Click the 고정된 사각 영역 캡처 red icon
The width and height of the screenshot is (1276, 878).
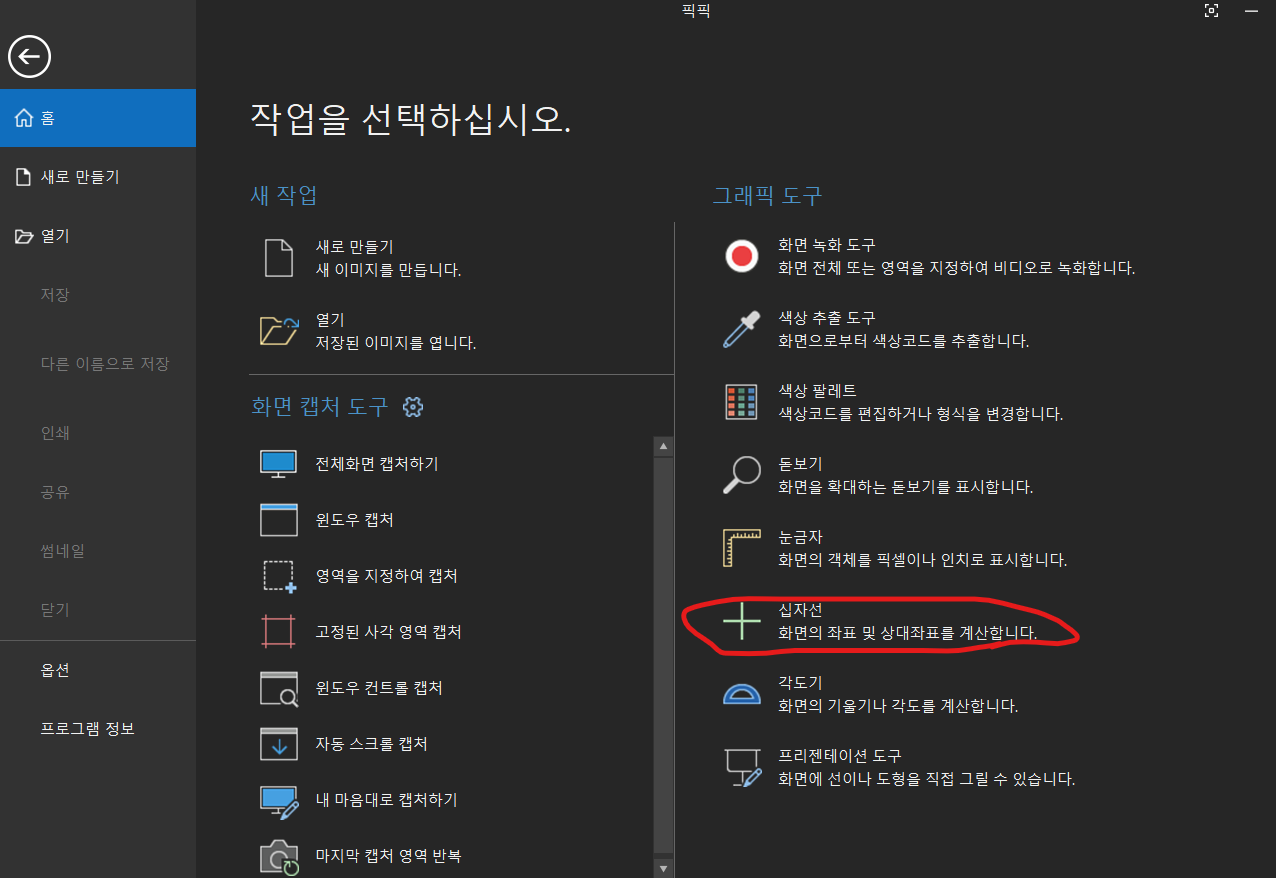point(279,632)
